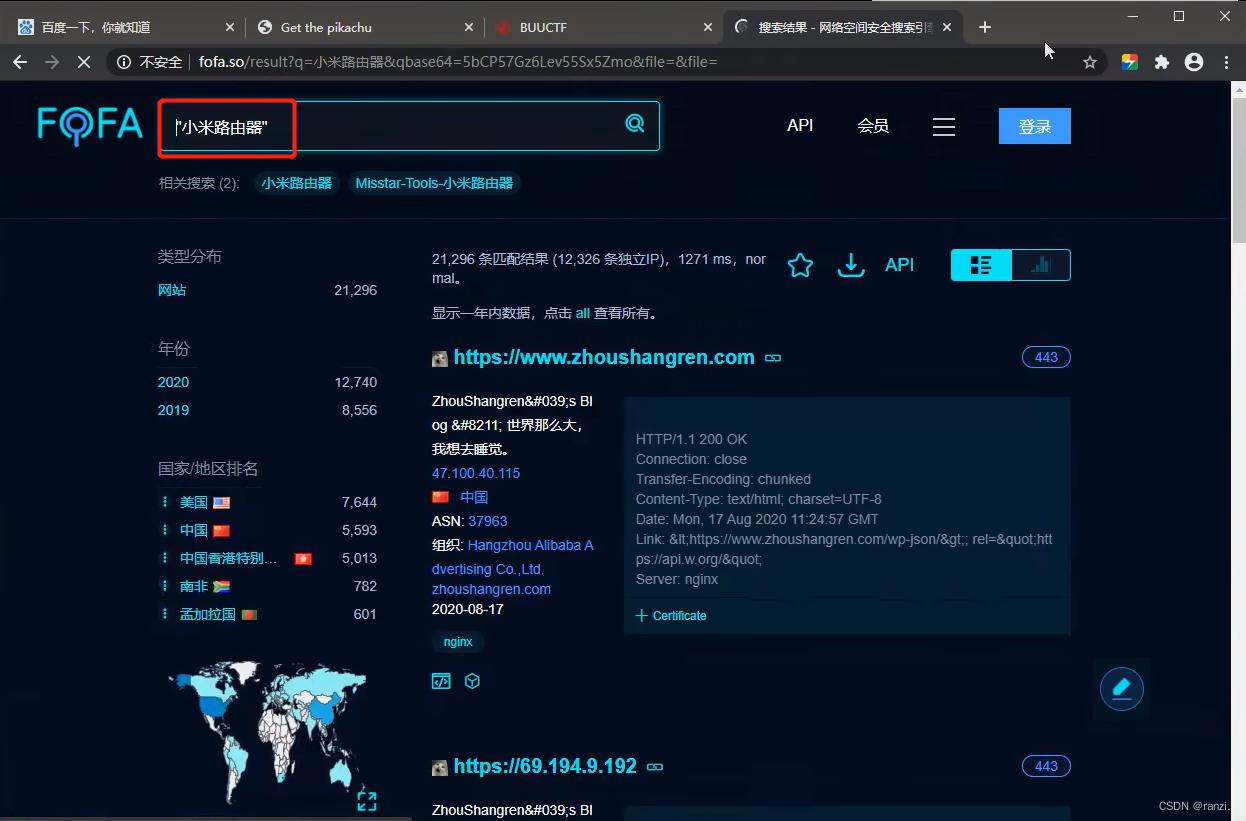1246x821 pixels.
Task: Filter results by 美国
Action: pyautogui.click(x=194, y=502)
